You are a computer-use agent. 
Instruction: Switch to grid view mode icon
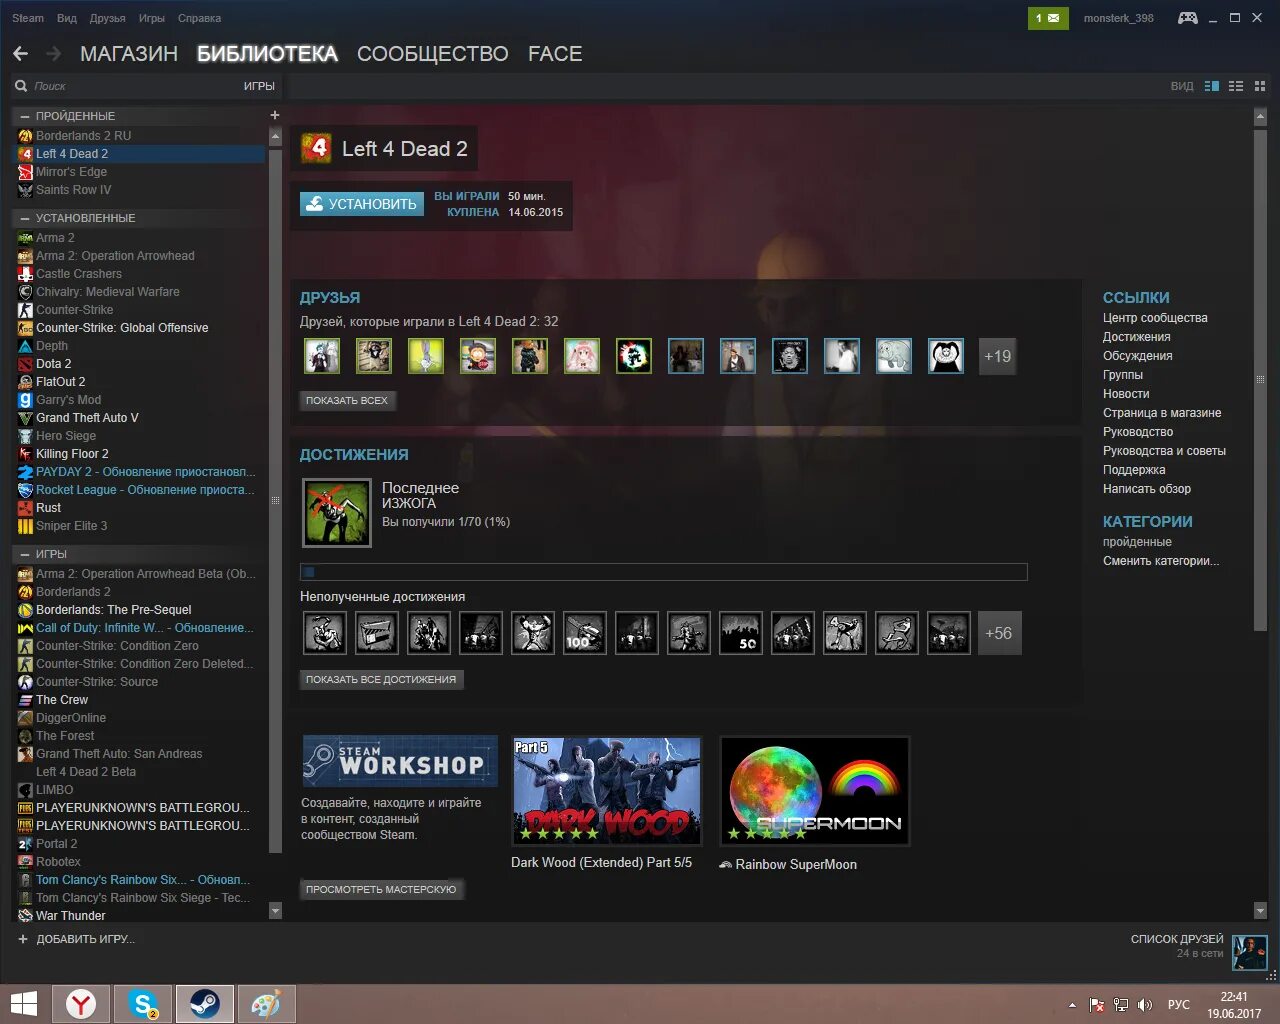click(x=1260, y=86)
